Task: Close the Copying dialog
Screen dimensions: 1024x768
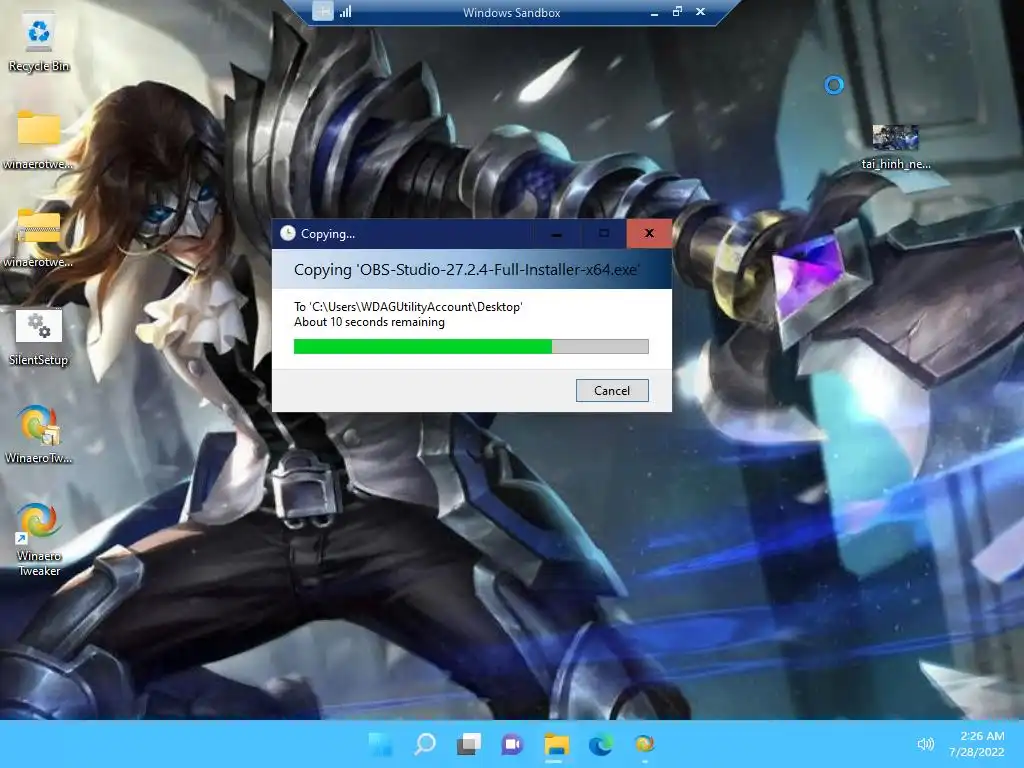Action: 648,233
